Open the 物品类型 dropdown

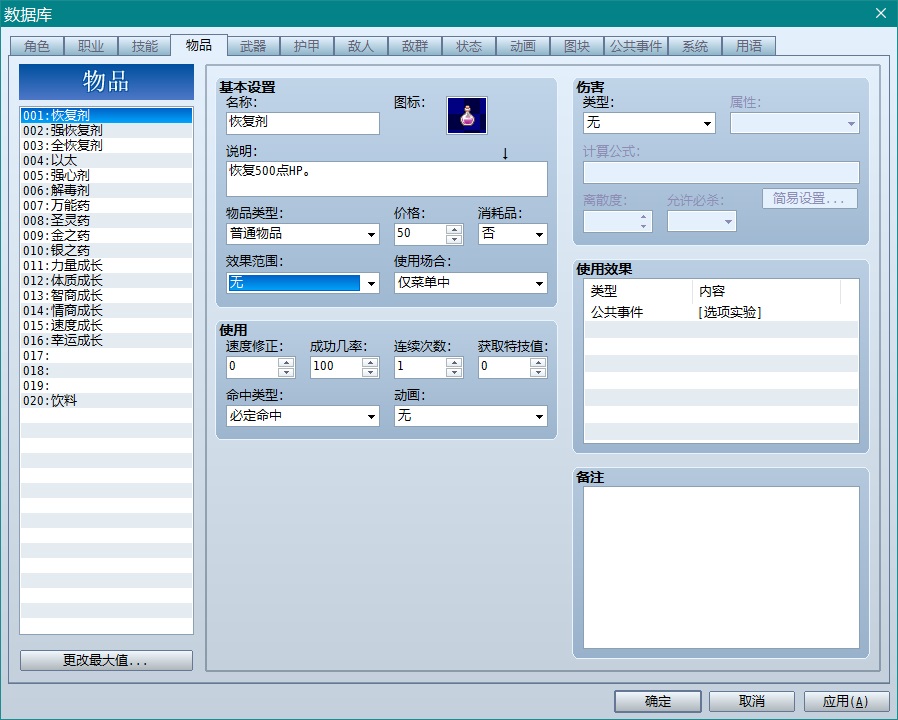(x=302, y=234)
